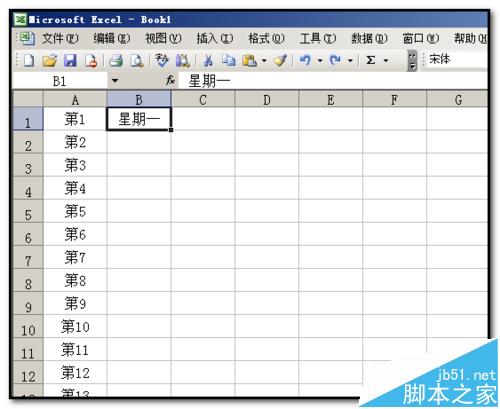Click the Undo arrow icon
Screen dimensions: 500x409
305,60
